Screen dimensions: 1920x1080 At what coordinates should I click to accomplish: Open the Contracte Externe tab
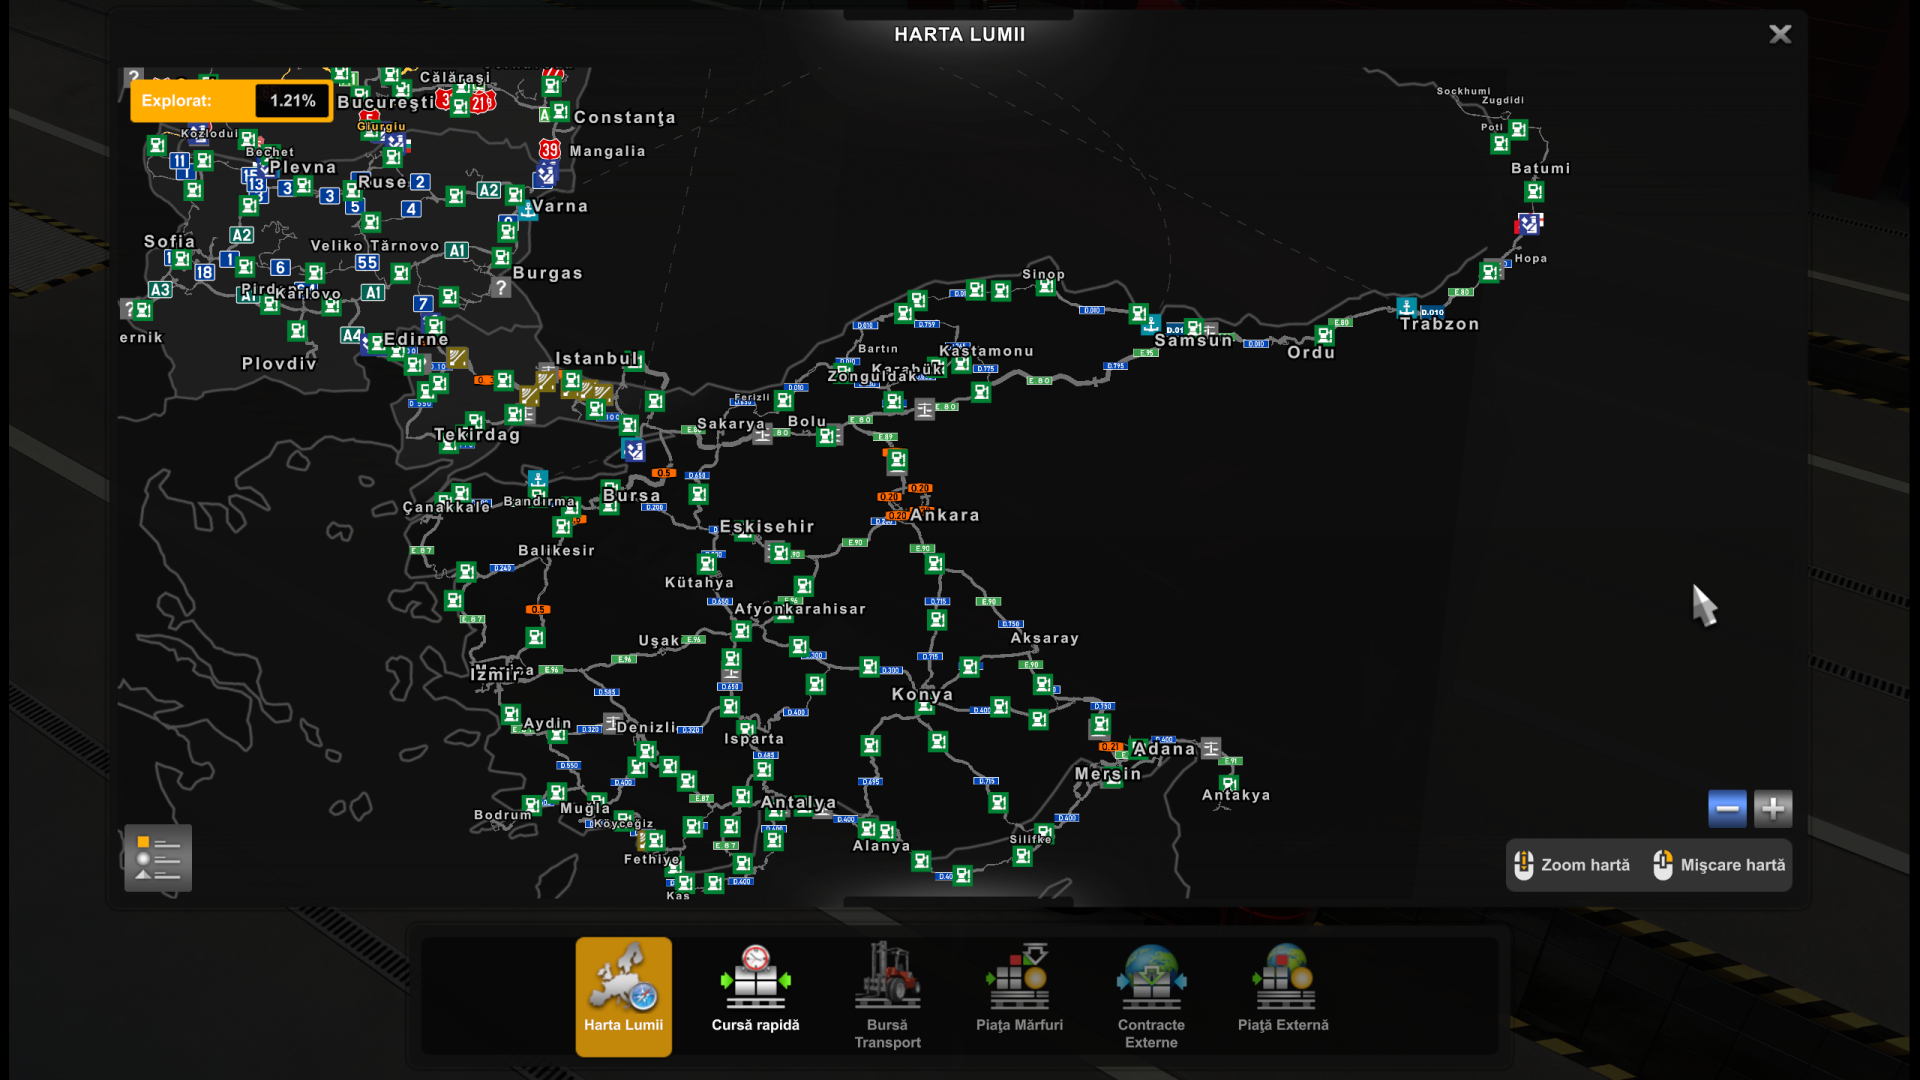point(1151,996)
